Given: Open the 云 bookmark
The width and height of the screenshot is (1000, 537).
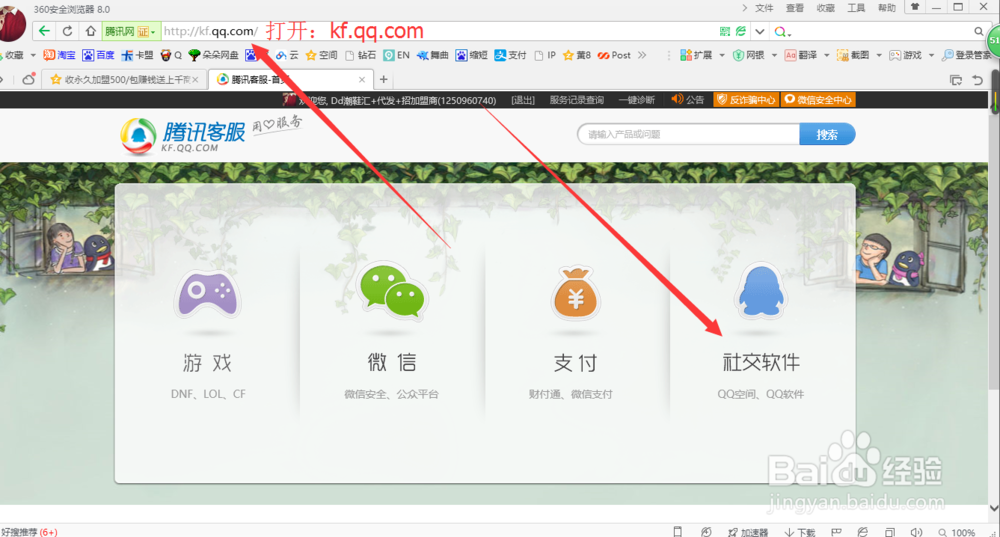Looking at the screenshot, I should coord(287,55).
